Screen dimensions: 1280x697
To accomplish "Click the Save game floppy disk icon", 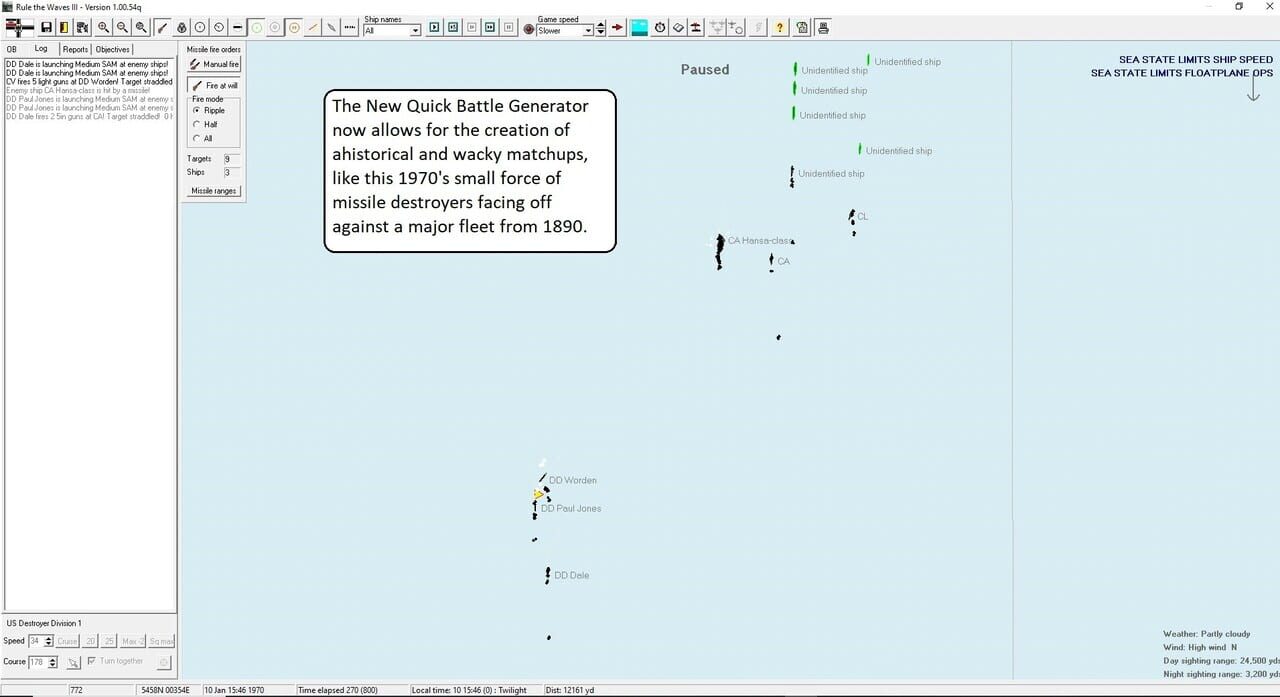I will [x=45, y=27].
